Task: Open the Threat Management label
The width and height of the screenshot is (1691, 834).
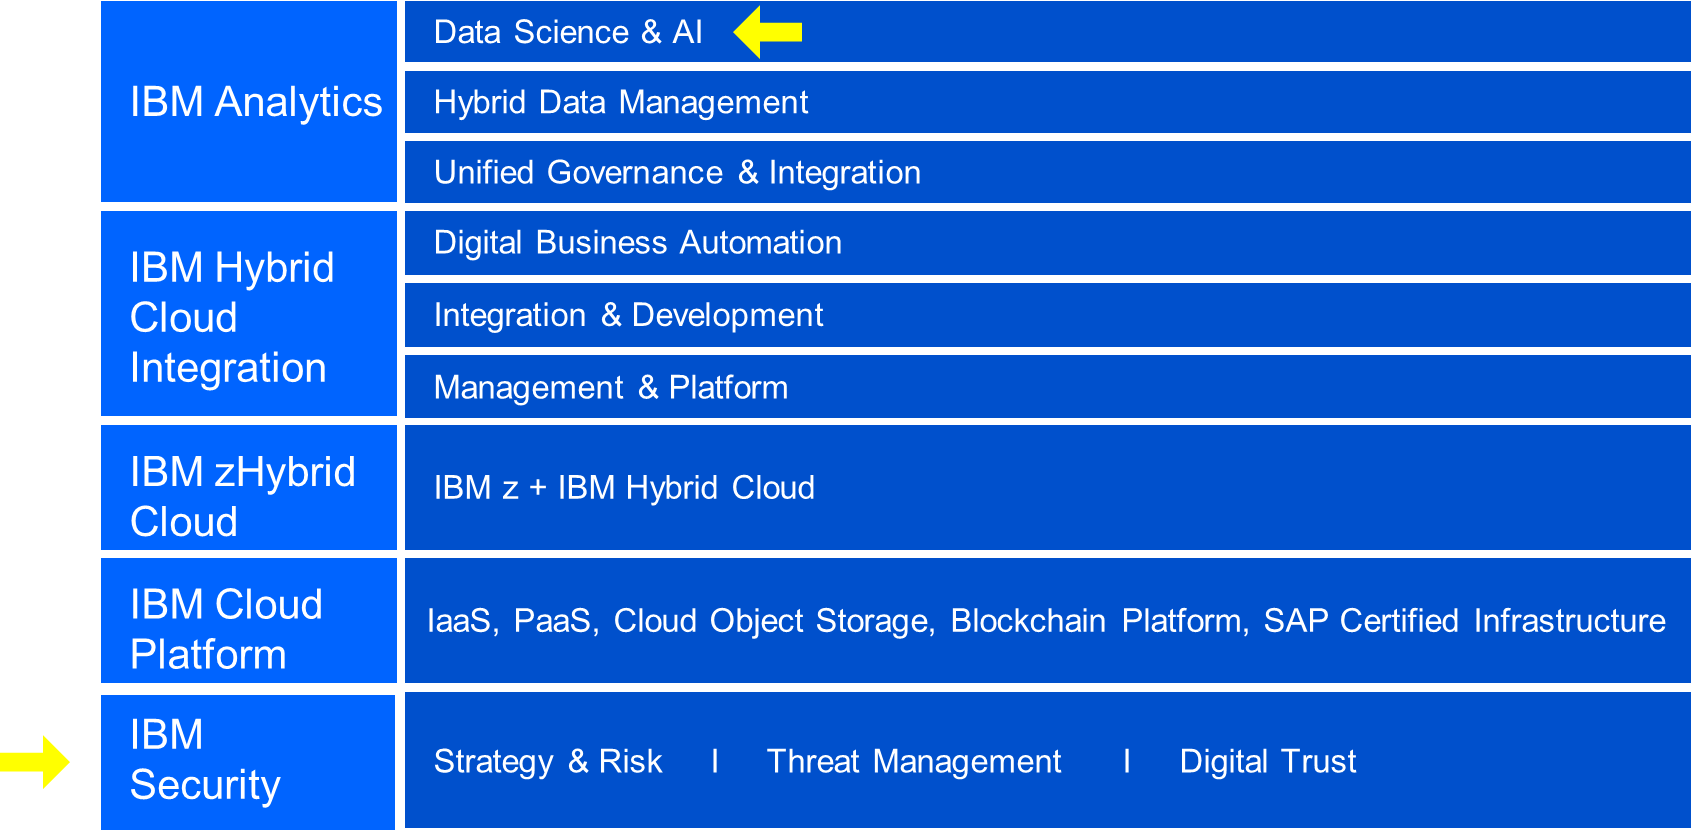Action: click(x=914, y=762)
